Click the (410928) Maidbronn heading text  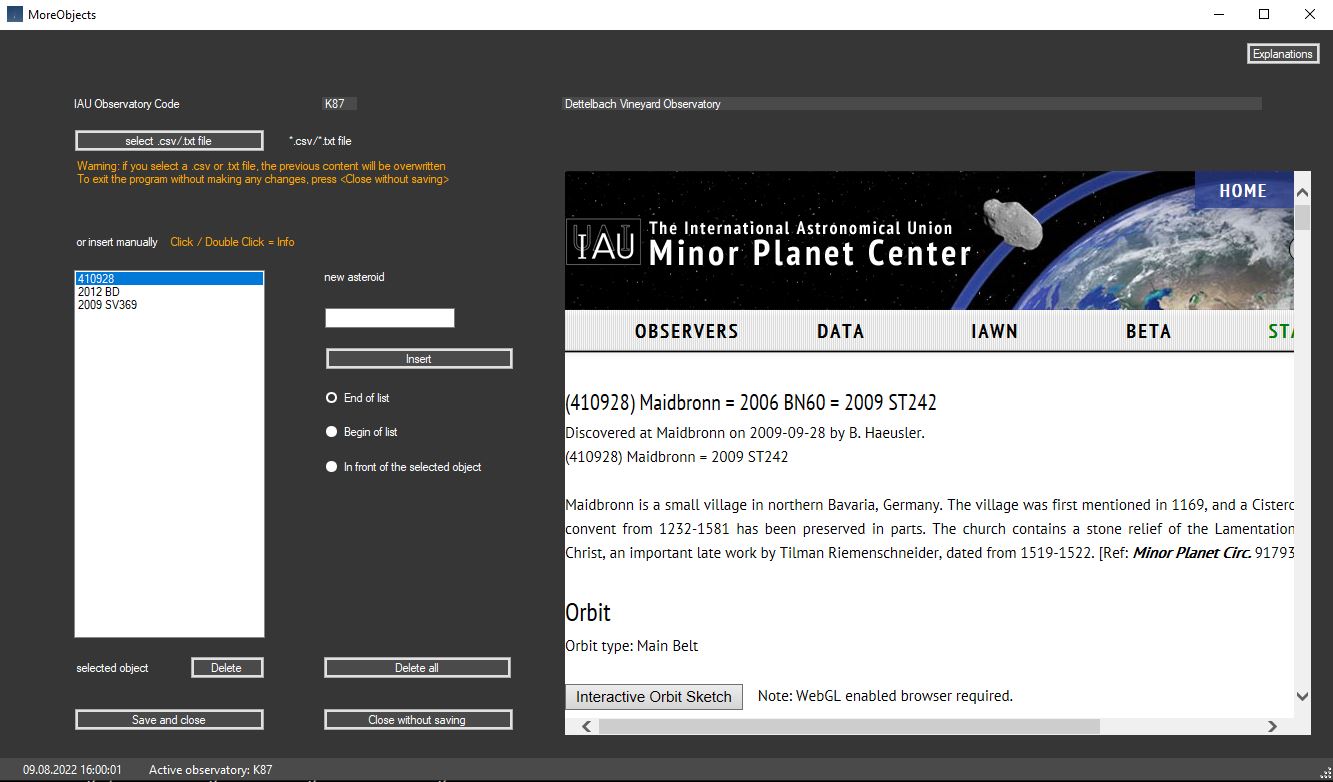pos(751,403)
